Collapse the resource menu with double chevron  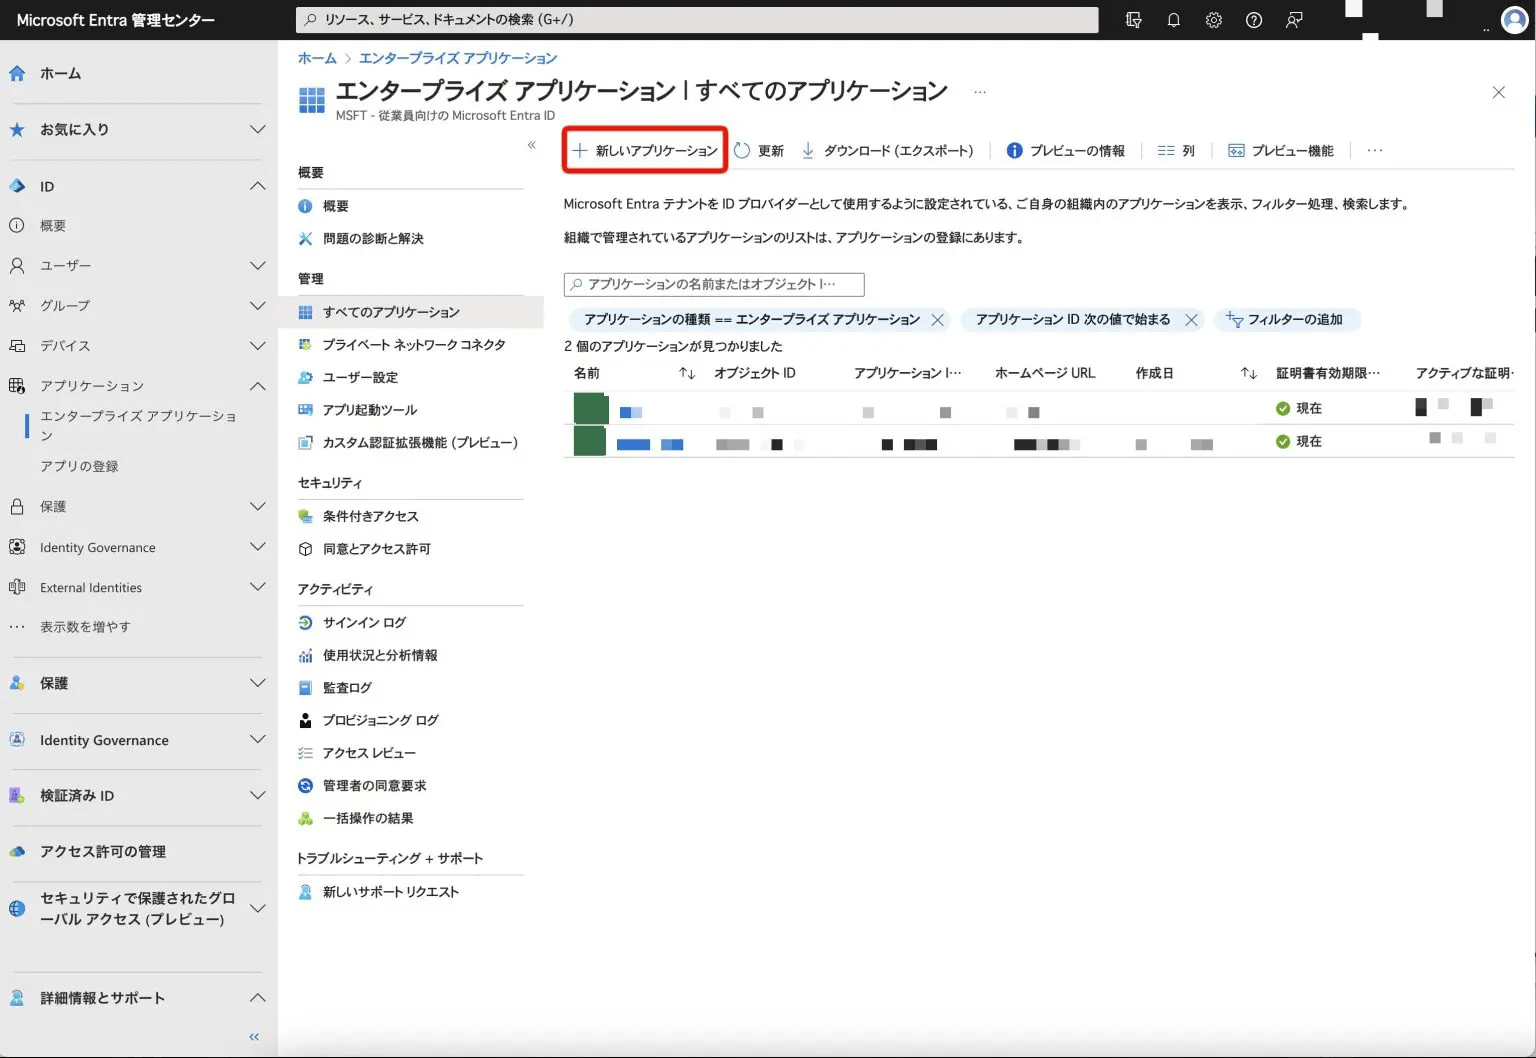pyautogui.click(x=532, y=145)
